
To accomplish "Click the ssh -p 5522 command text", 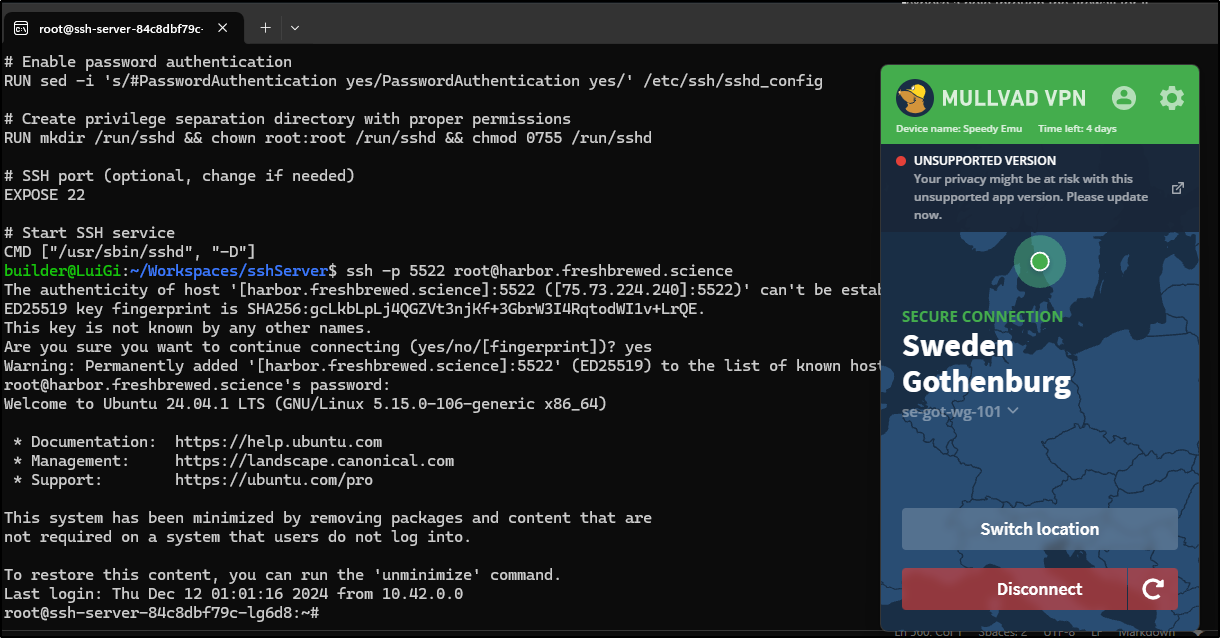I will click(538, 271).
